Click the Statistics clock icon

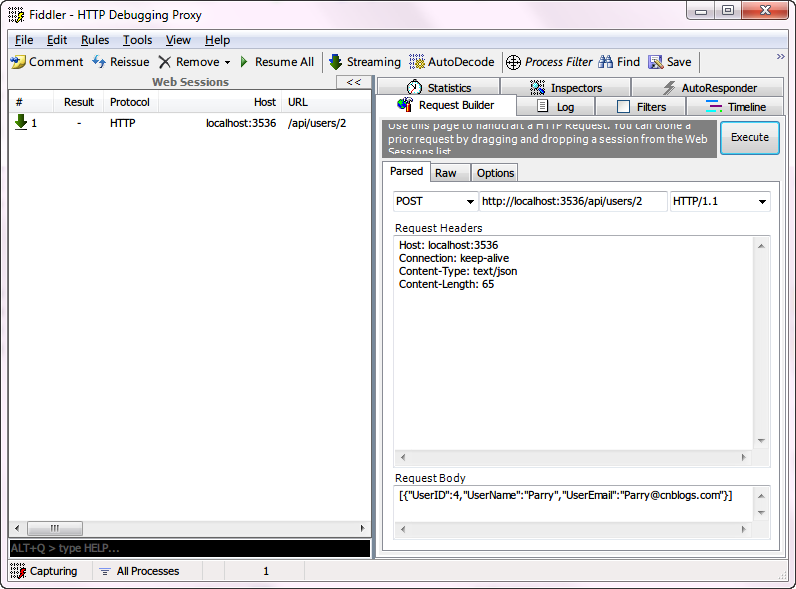414,87
